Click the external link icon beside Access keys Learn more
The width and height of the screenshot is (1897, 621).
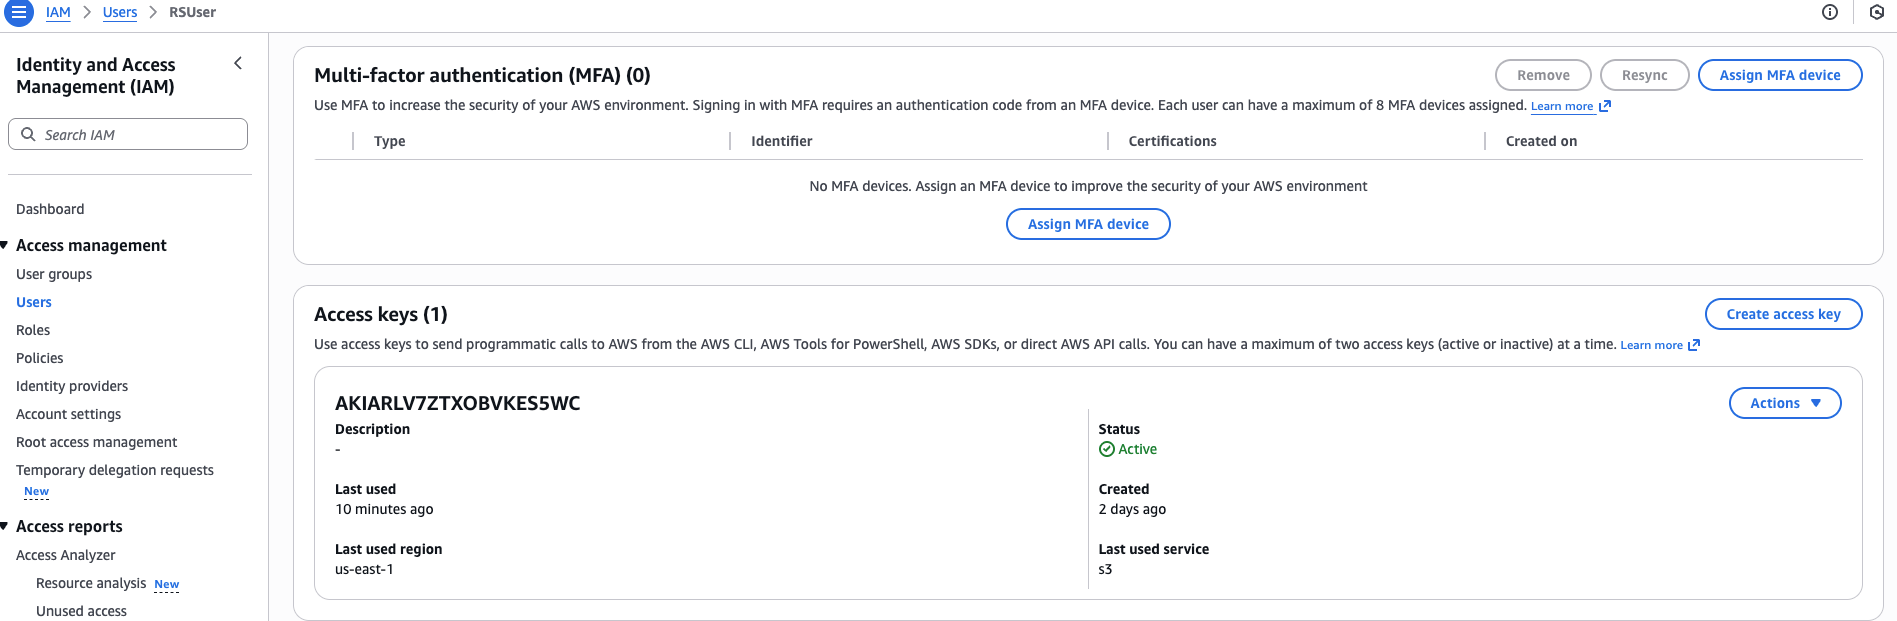coord(1694,345)
